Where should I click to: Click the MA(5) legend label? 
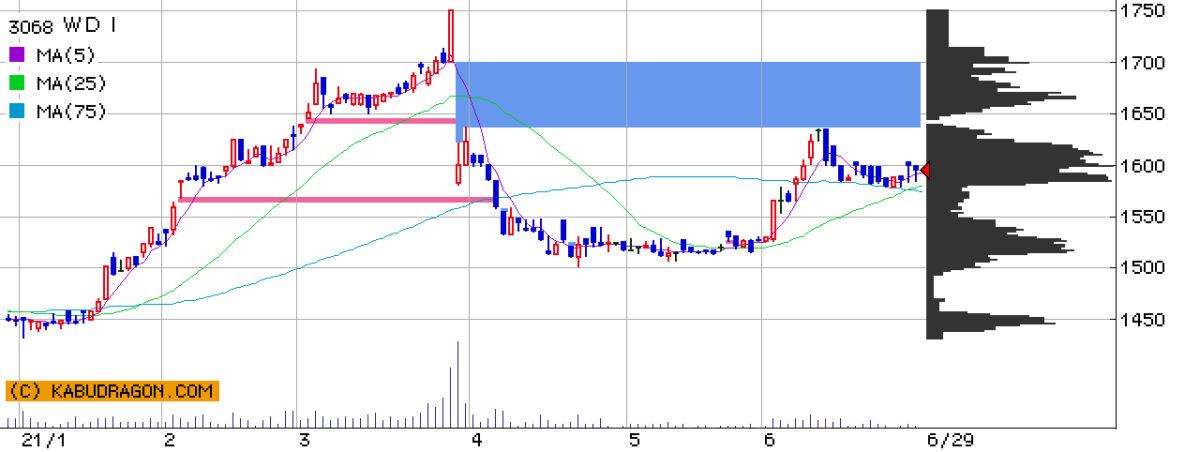pos(66,54)
